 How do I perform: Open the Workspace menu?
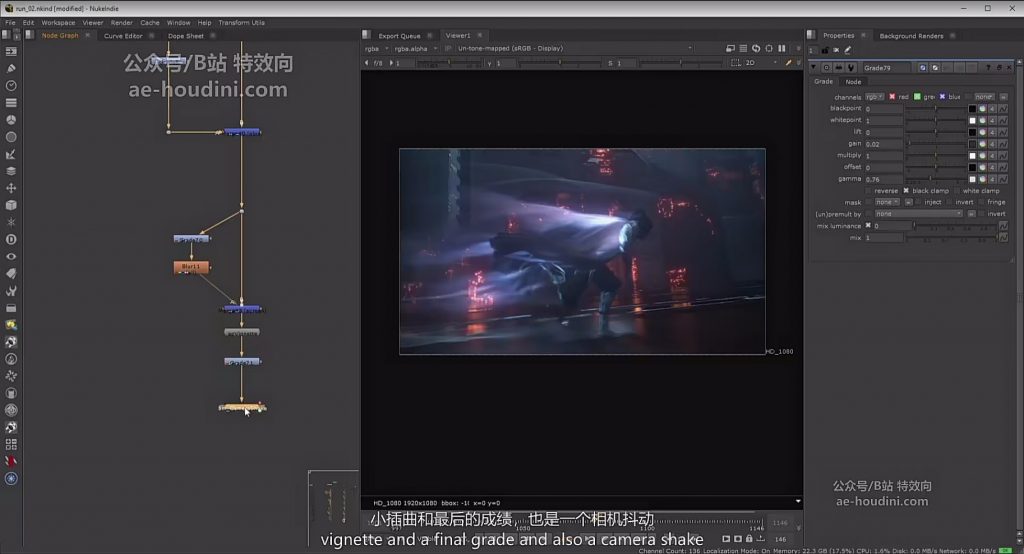58,22
